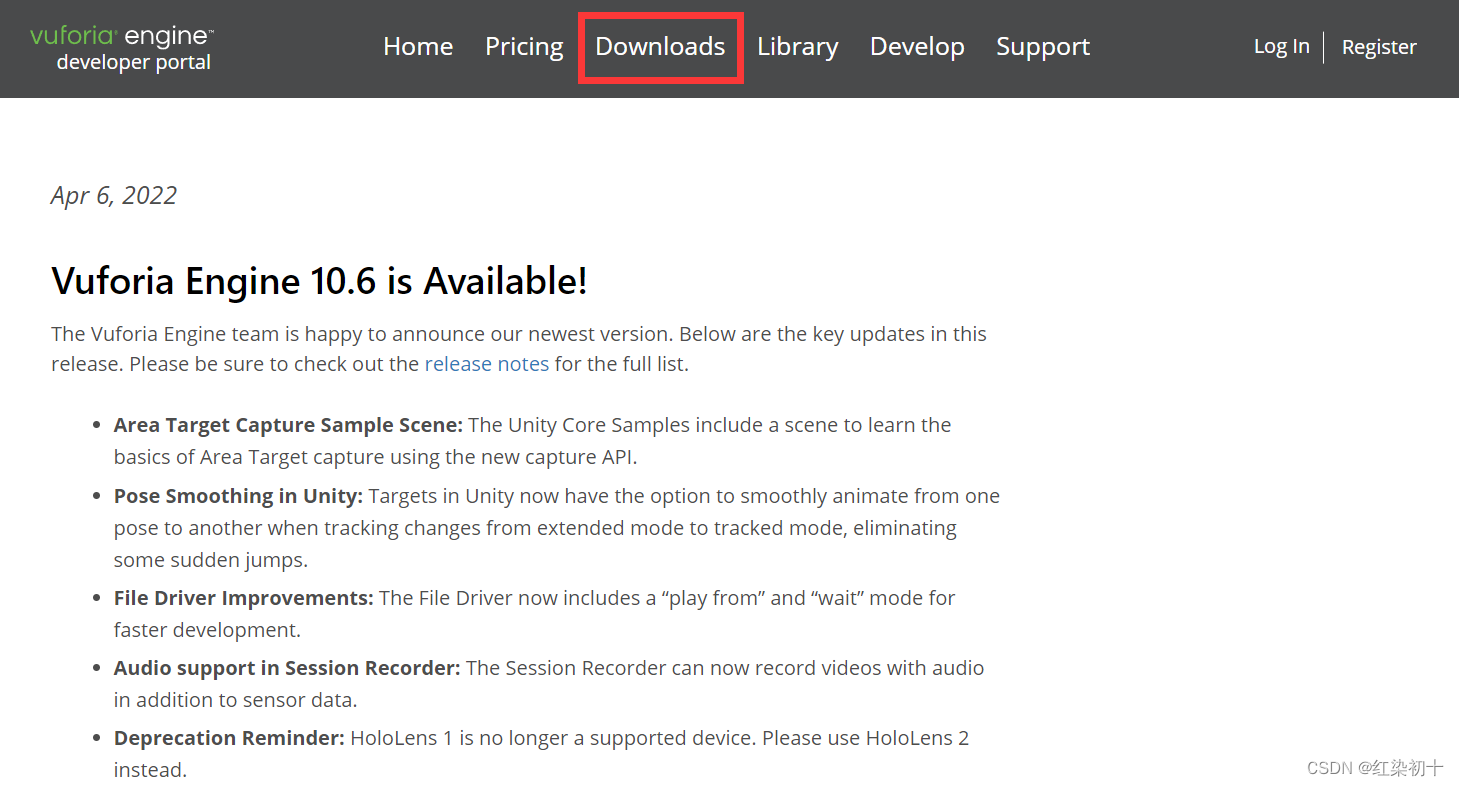Image resolution: width=1459 pixels, height=786 pixels.
Task: Click the Vuforia engine developer portal logo
Action: [121, 48]
